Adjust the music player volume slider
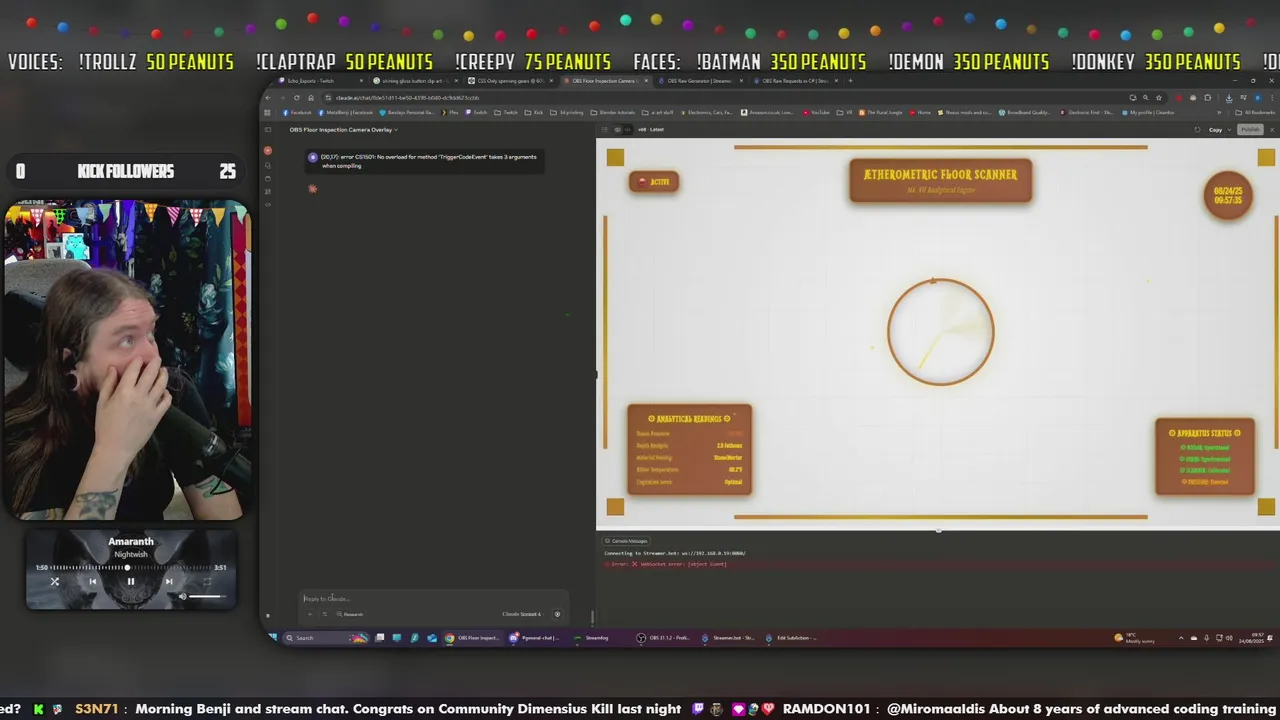The image size is (1280, 720). click(207, 597)
